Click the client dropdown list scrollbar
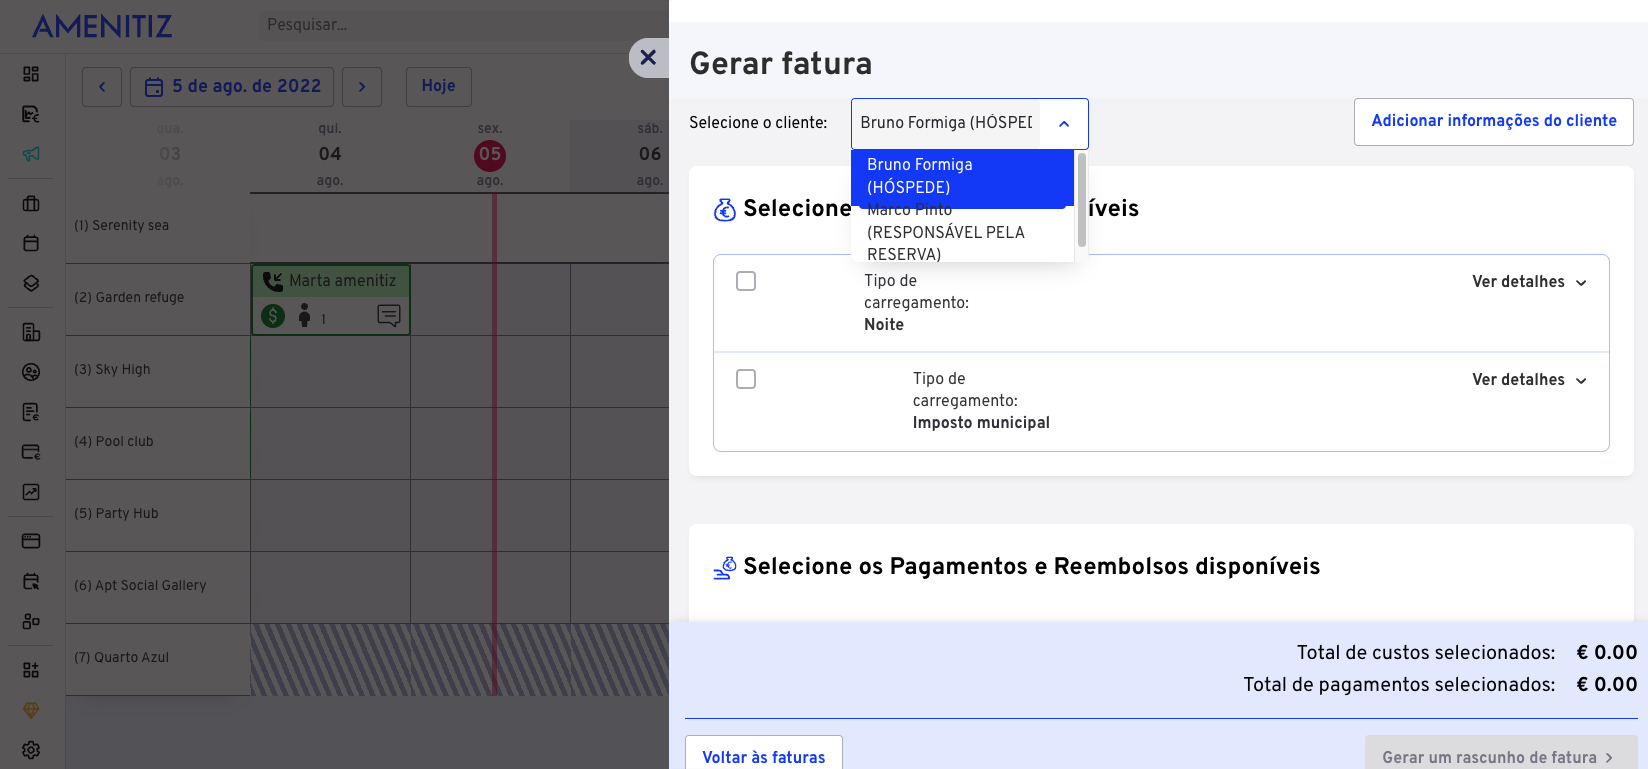The height and width of the screenshot is (769, 1648). coord(1082,200)
